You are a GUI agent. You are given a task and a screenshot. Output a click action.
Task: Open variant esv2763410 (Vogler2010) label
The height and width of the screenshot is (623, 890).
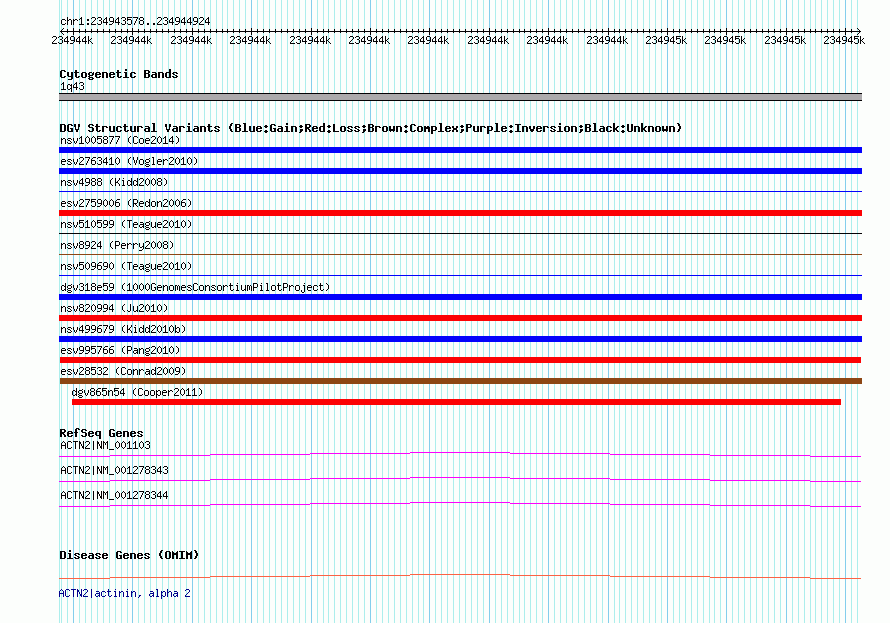(129, 161)
